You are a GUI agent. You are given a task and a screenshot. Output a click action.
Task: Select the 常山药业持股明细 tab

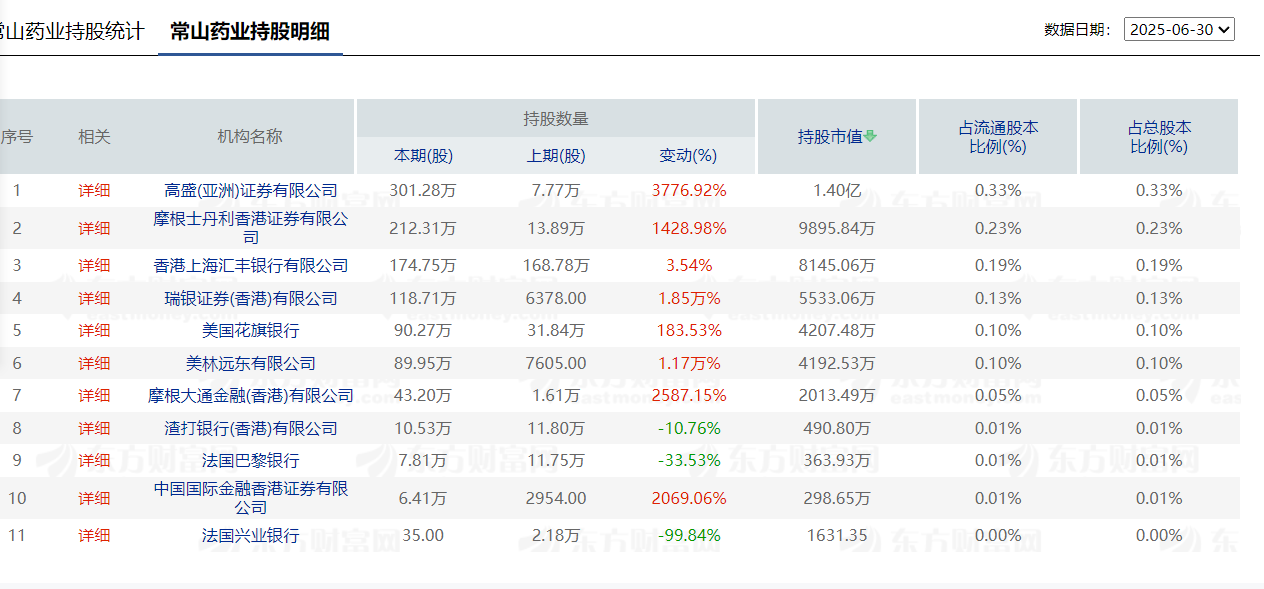(250, 31)
